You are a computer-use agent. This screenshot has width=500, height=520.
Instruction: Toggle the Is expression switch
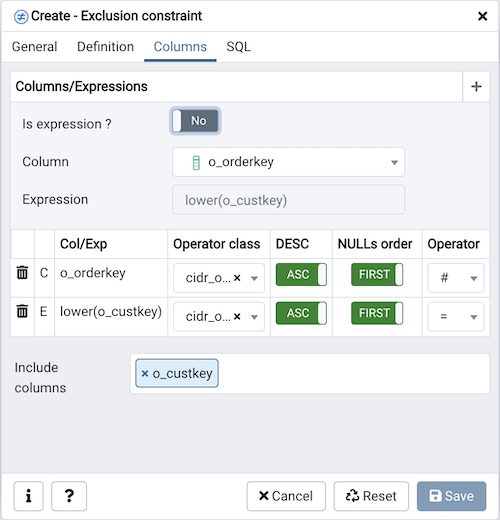pyautogui.click(x=195, y=121)
